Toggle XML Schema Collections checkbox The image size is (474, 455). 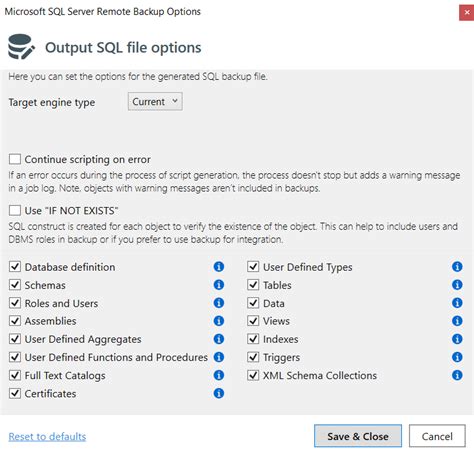pos(253,375)
